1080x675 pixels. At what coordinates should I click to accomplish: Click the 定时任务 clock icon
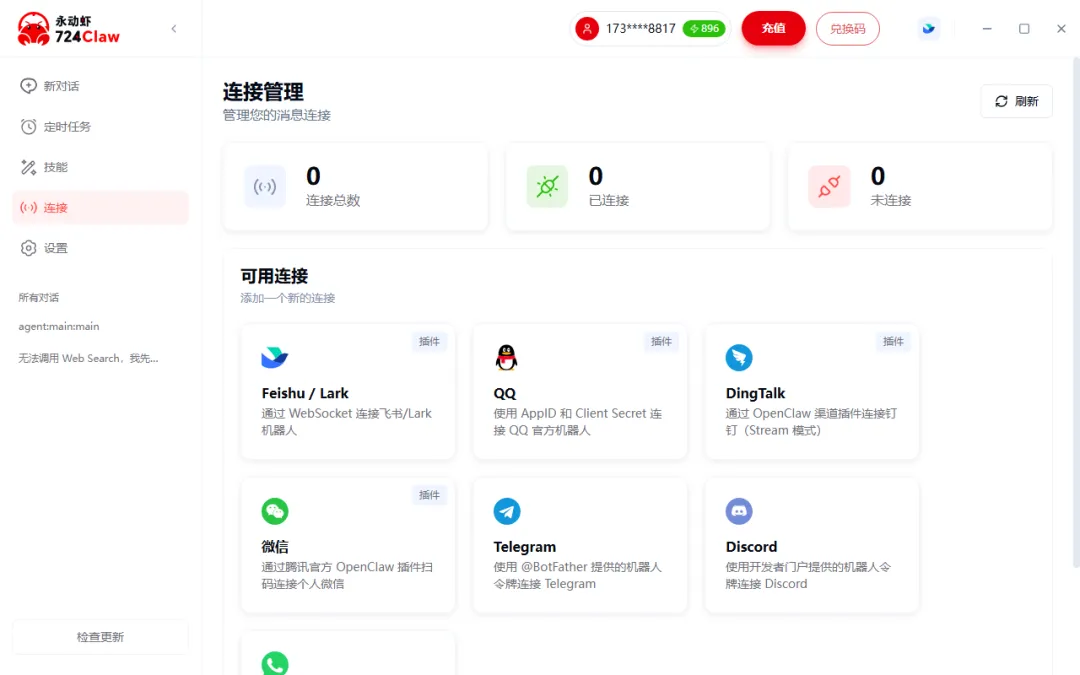[28, 127]
